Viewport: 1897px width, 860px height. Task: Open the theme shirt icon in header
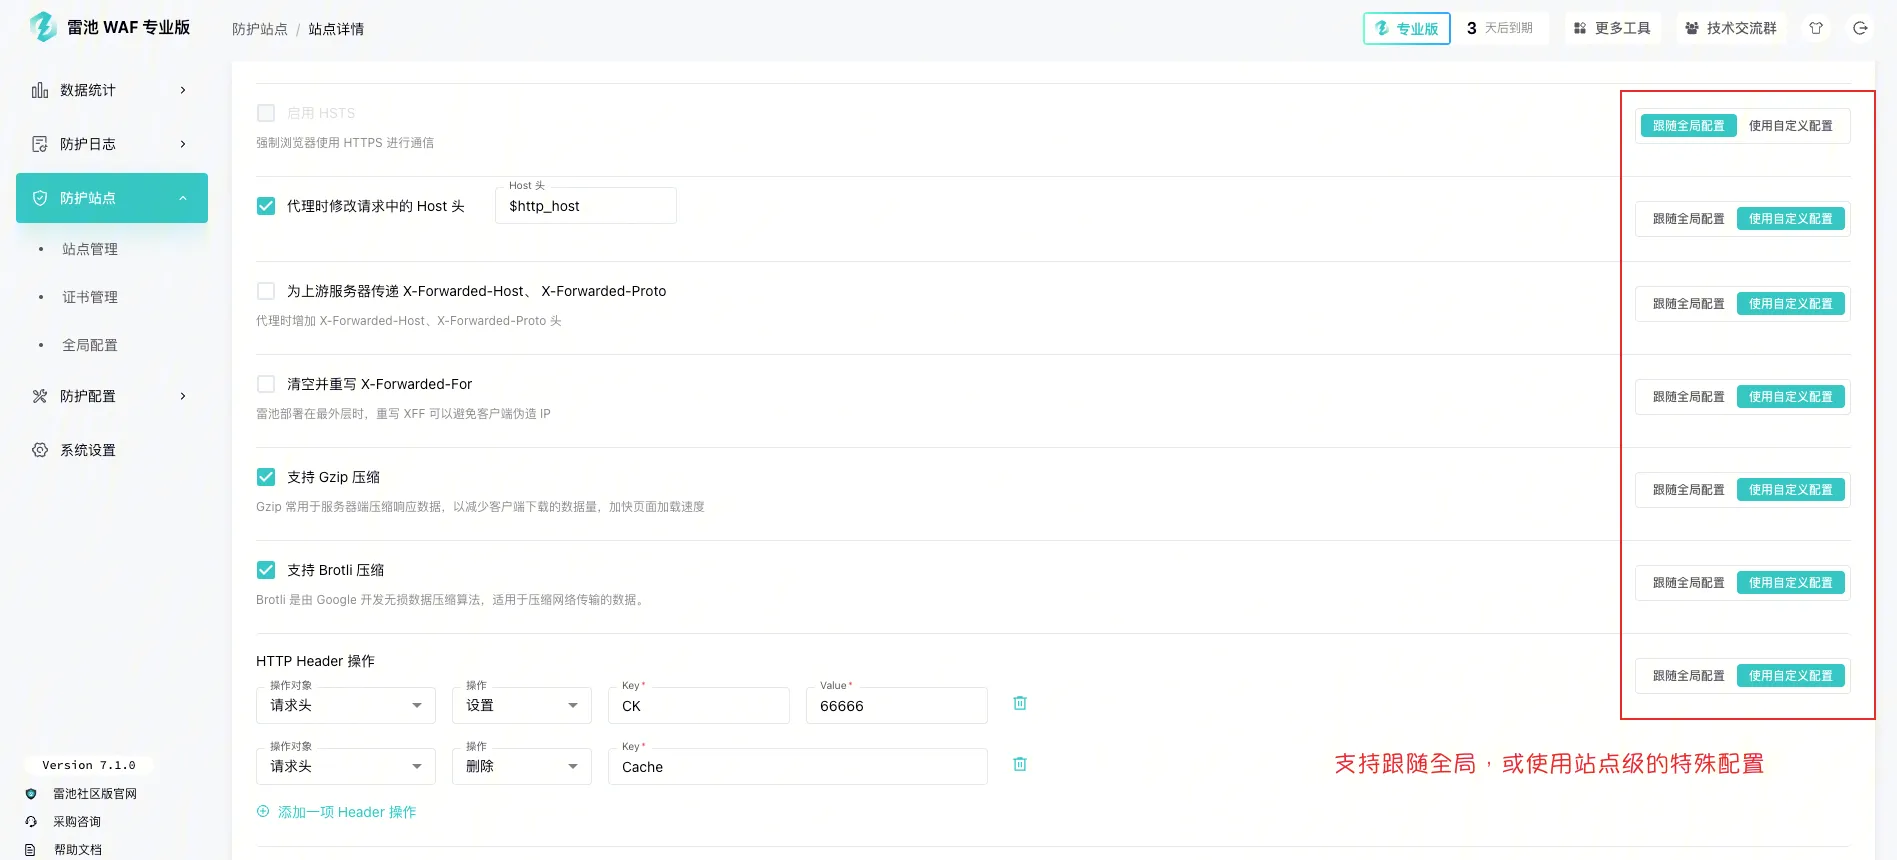1816,28
